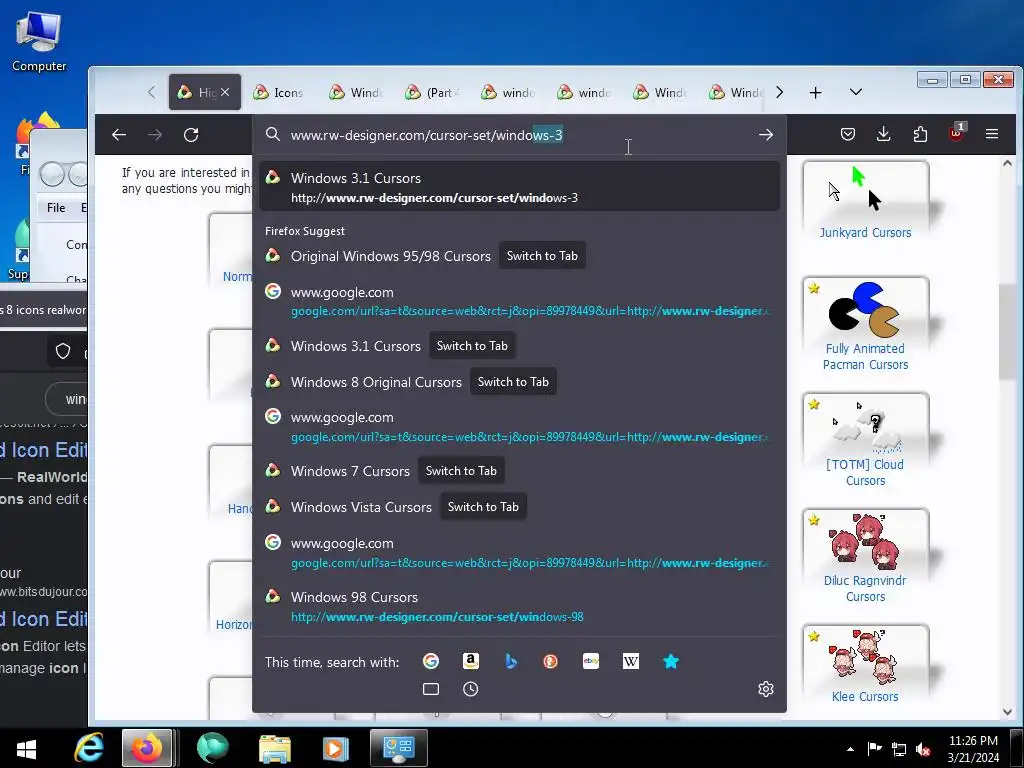Click the Firefox forward arrow button
1024x768 pixels.
[155, 135]
